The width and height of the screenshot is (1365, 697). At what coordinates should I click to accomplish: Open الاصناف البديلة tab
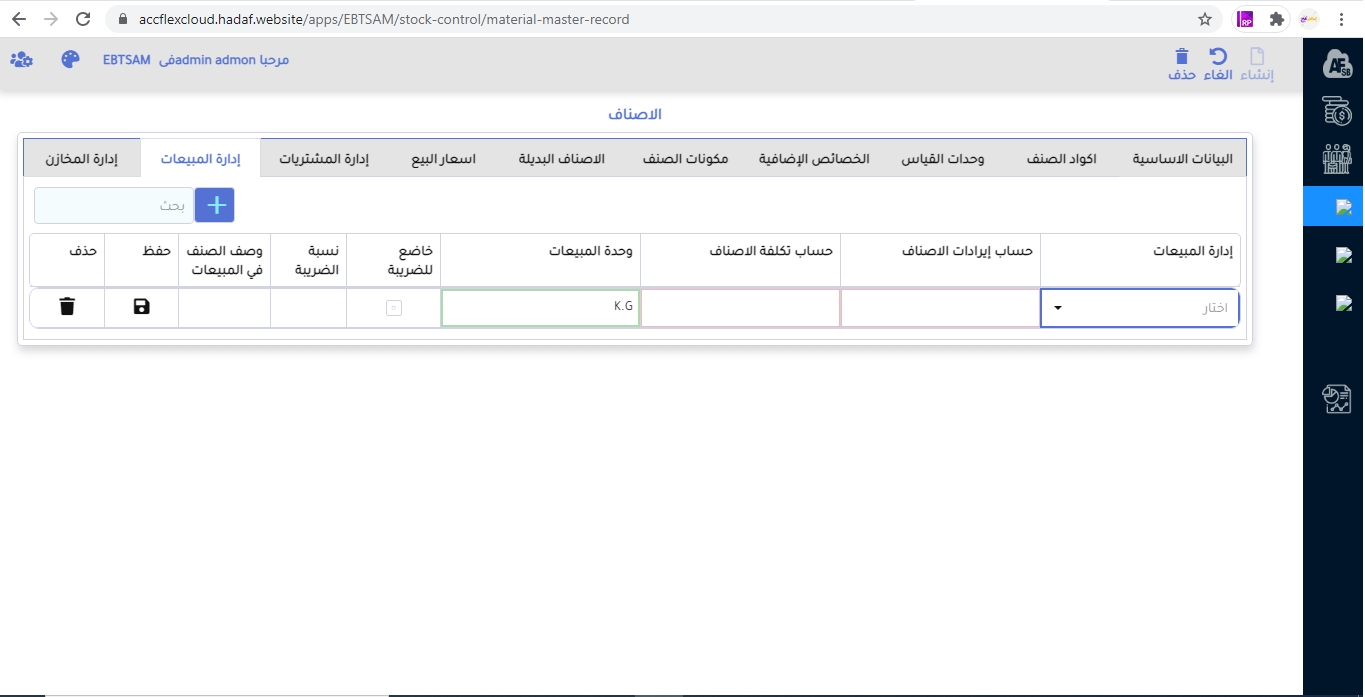point(562,159)
